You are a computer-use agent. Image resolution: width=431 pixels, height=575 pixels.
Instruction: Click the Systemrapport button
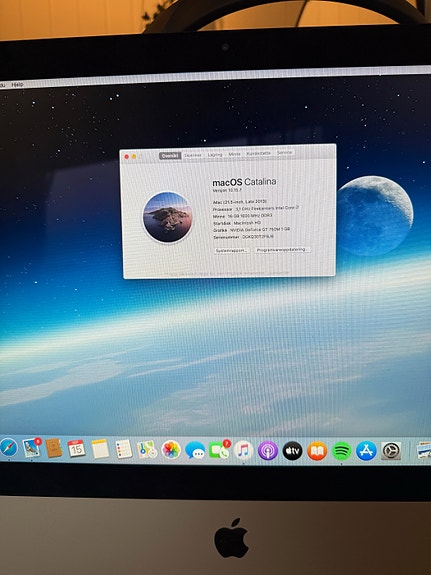pyautogui.click(x=231, y=250)
